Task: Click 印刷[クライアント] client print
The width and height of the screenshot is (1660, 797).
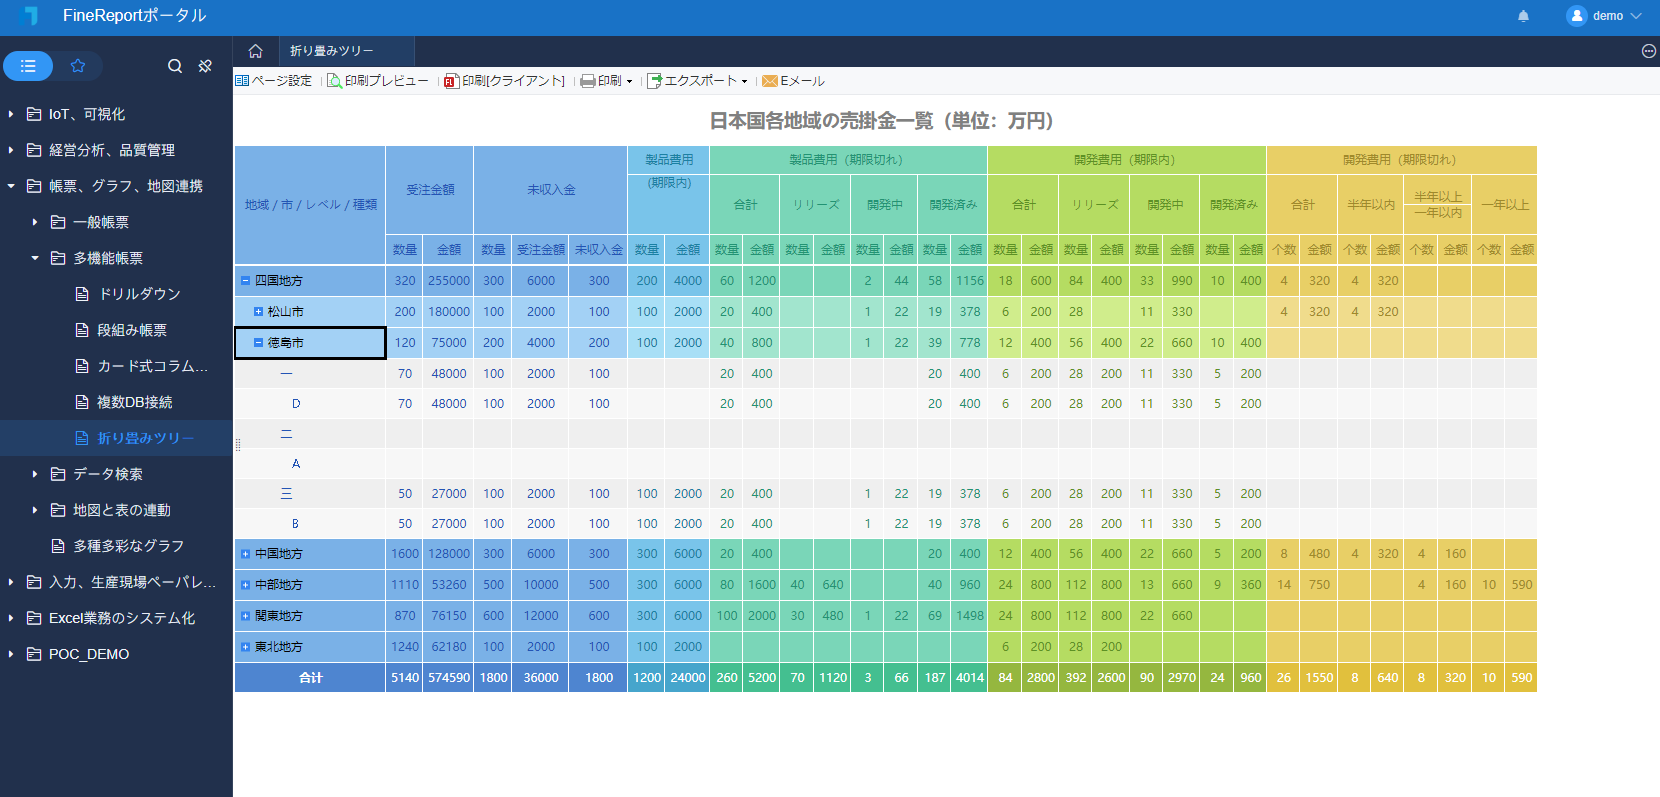Action: pos(505,81)
